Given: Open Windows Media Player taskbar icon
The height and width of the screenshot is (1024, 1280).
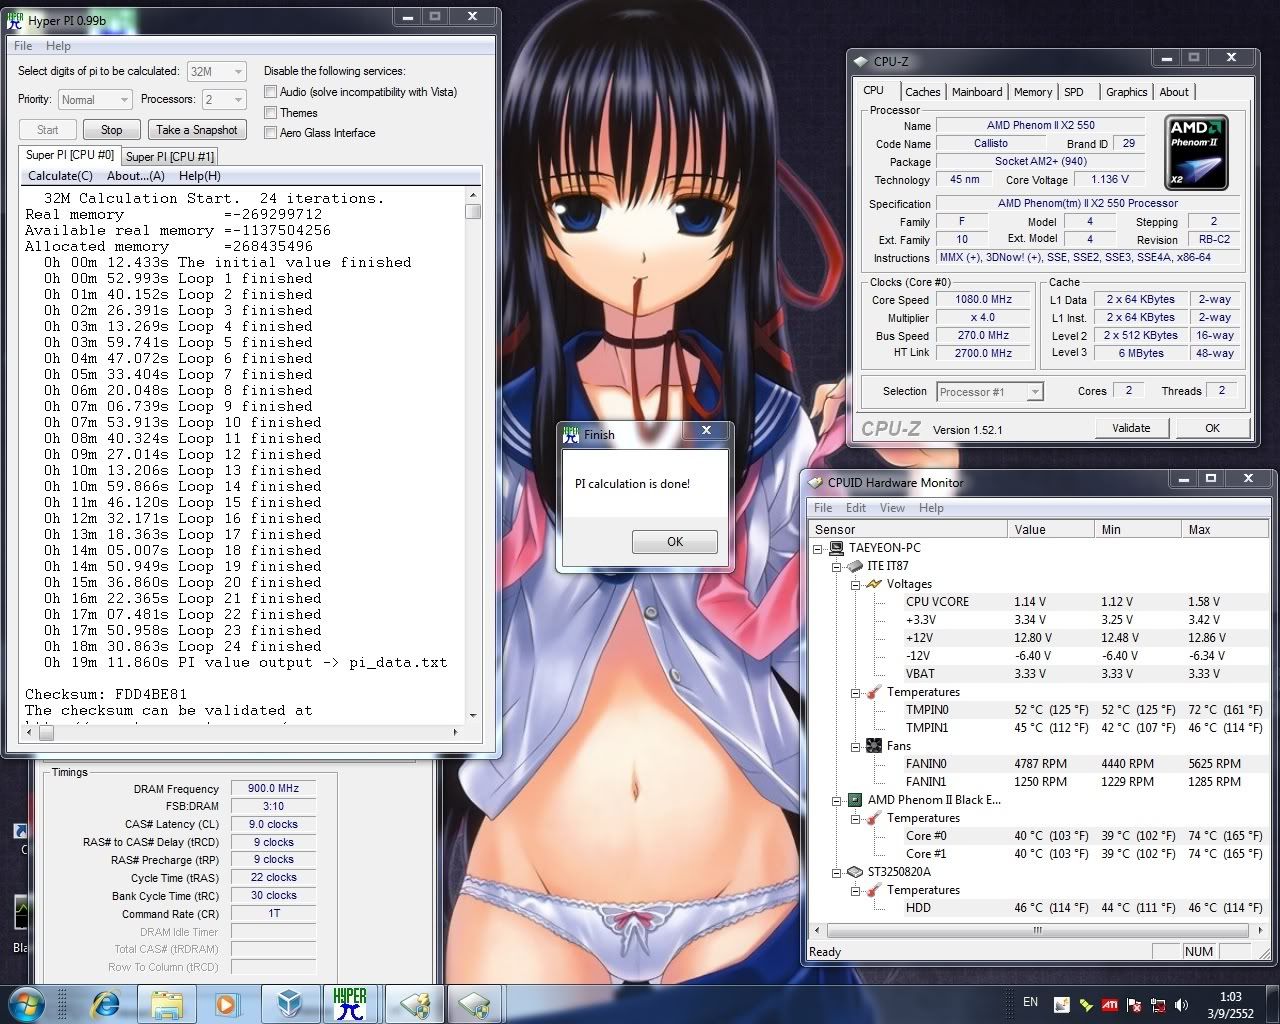Looking at the screenshot, I should (228, 1004).
